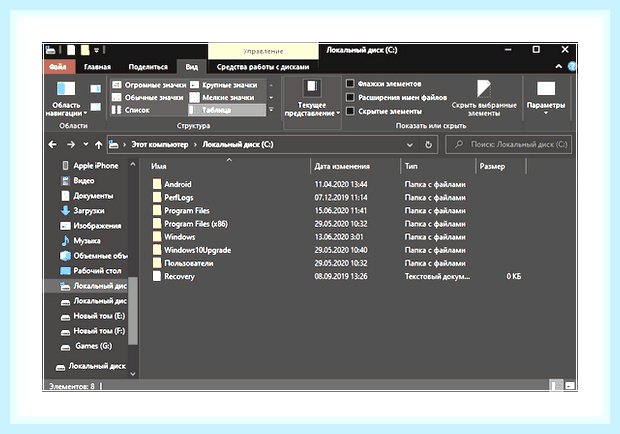This screenshot has height=434, width=620.
Task: Enable the Расширения имен файлов checkbox
Action: 350,97
